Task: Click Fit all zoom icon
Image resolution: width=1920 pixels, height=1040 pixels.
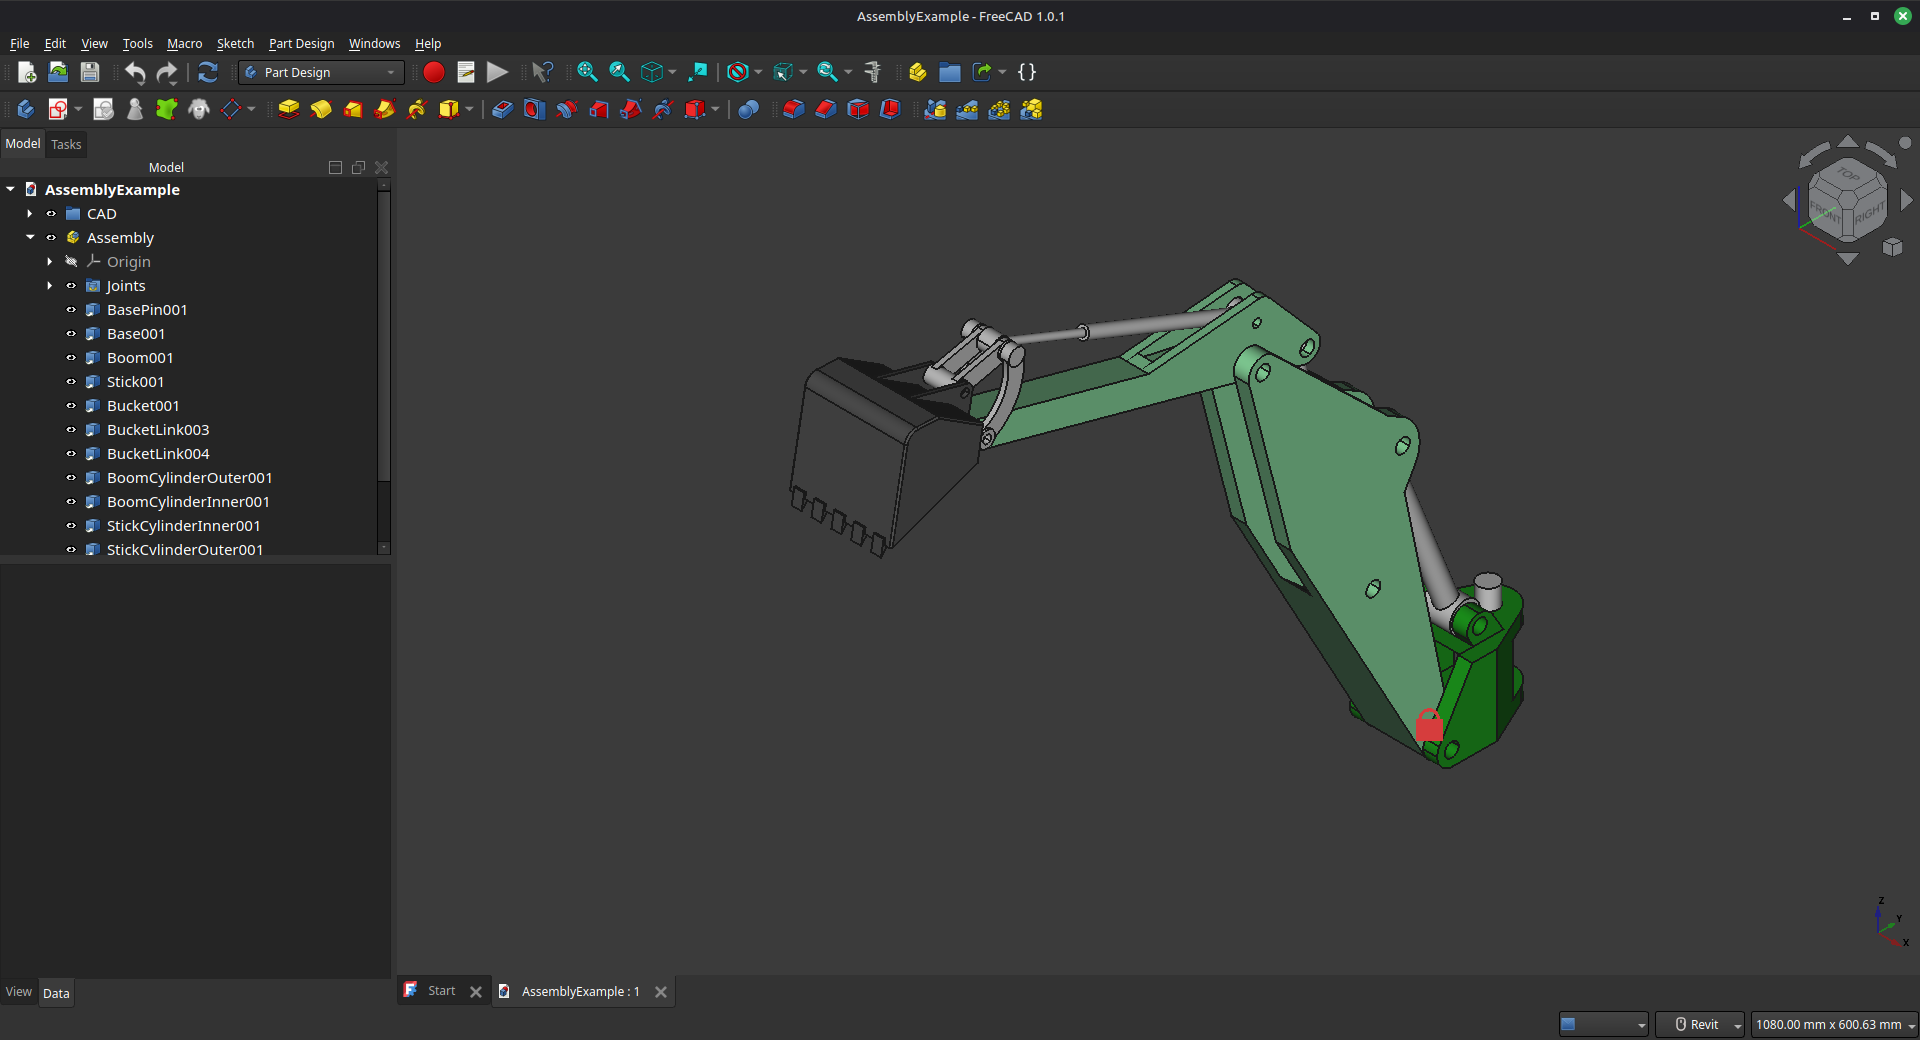Action: click(587, 72)
